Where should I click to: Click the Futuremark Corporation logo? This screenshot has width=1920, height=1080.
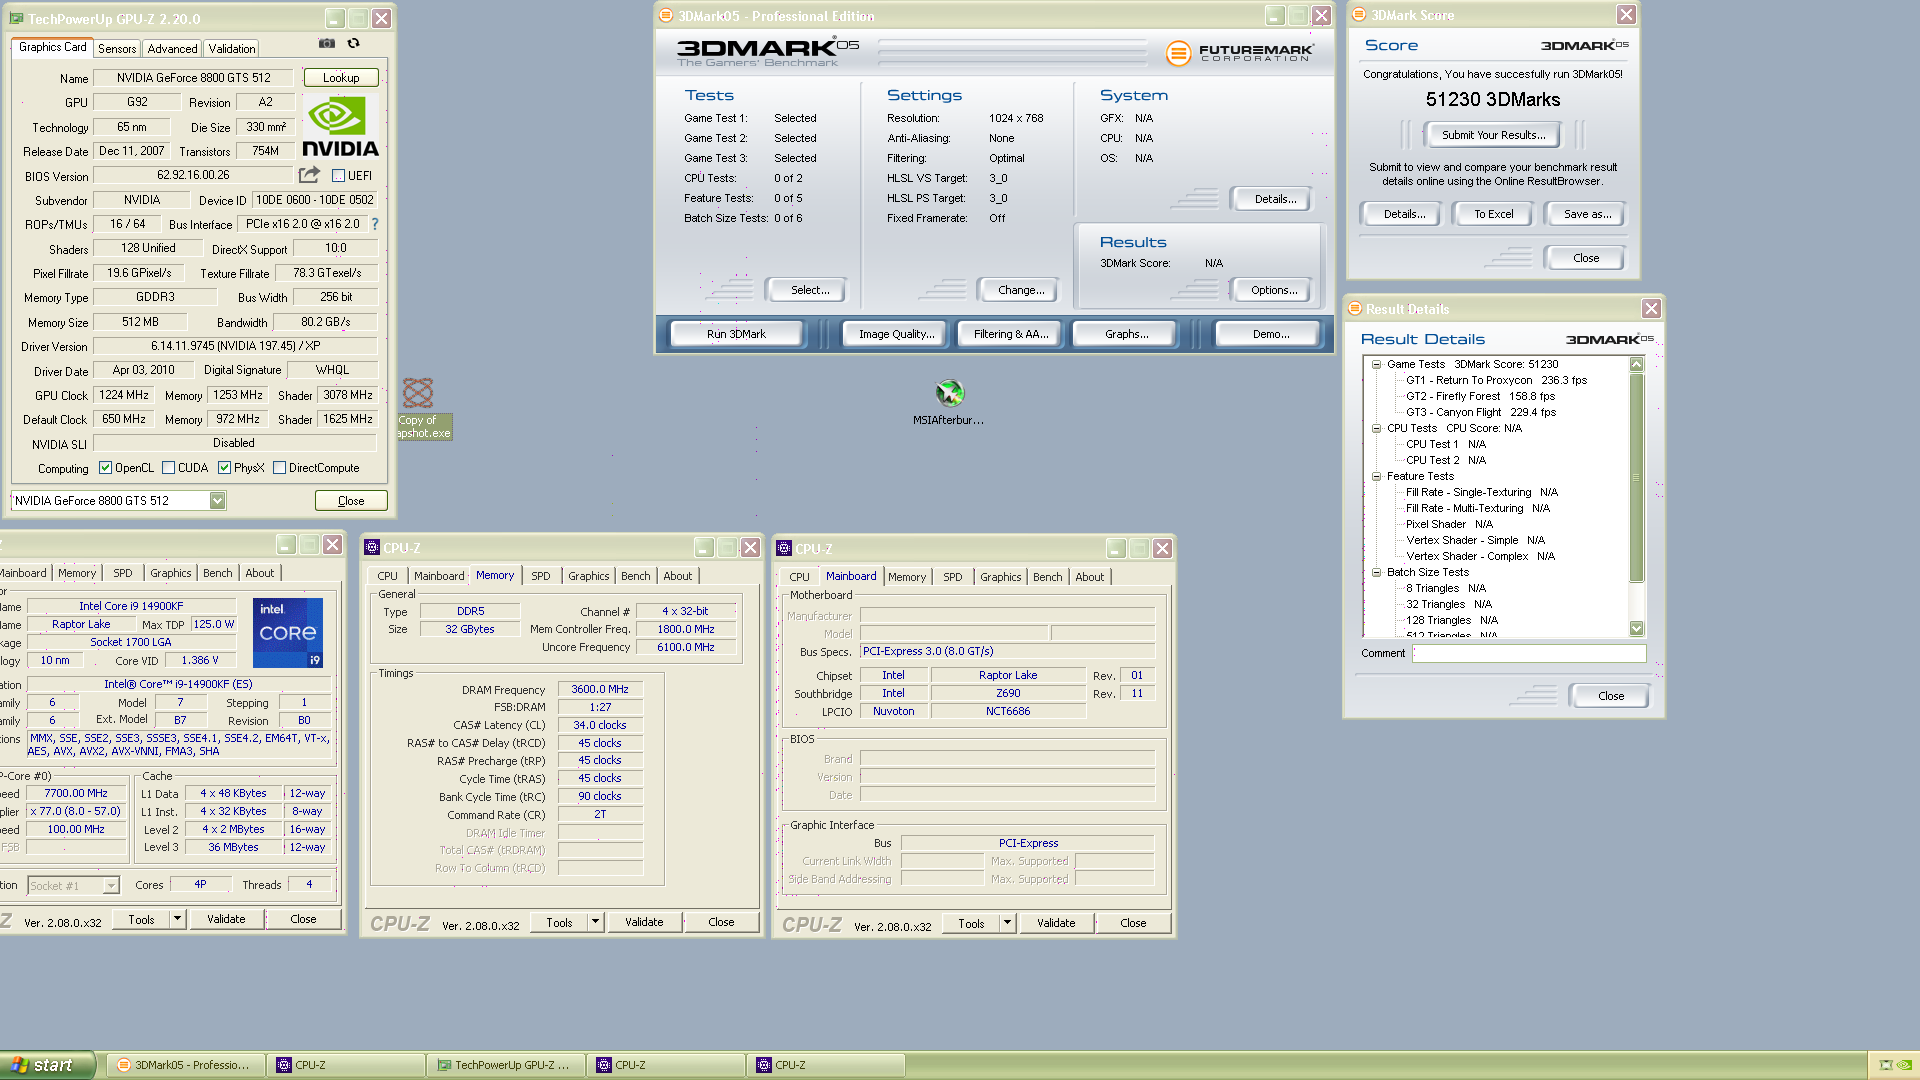[1240, 52]
